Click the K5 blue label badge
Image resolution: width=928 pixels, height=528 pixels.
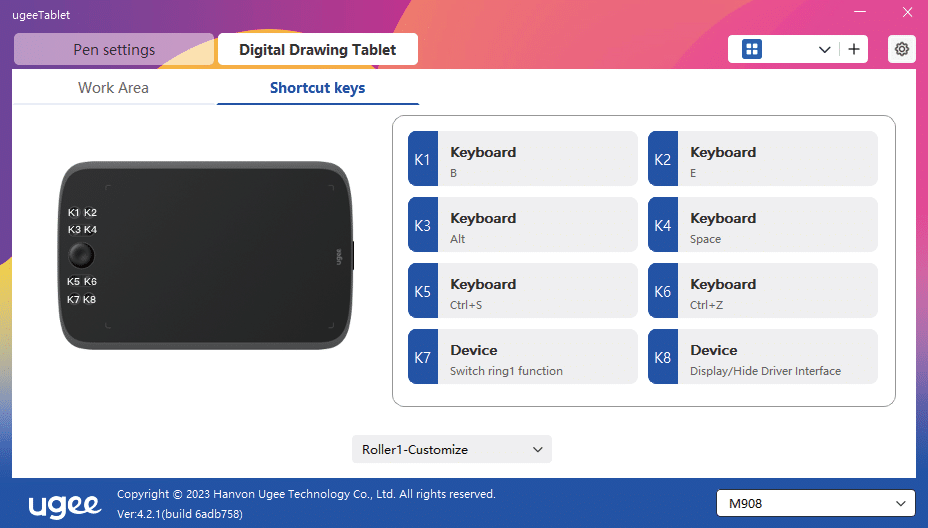coord(423,291)
